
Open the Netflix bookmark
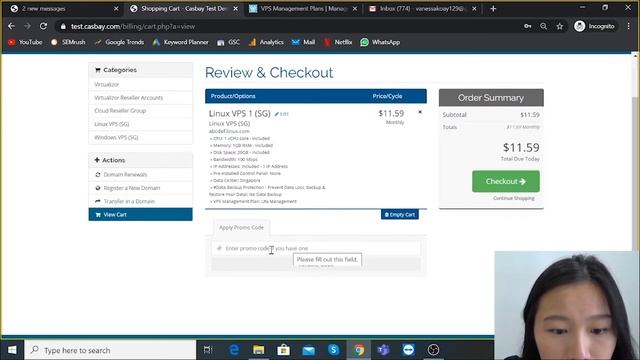(338, 42)
